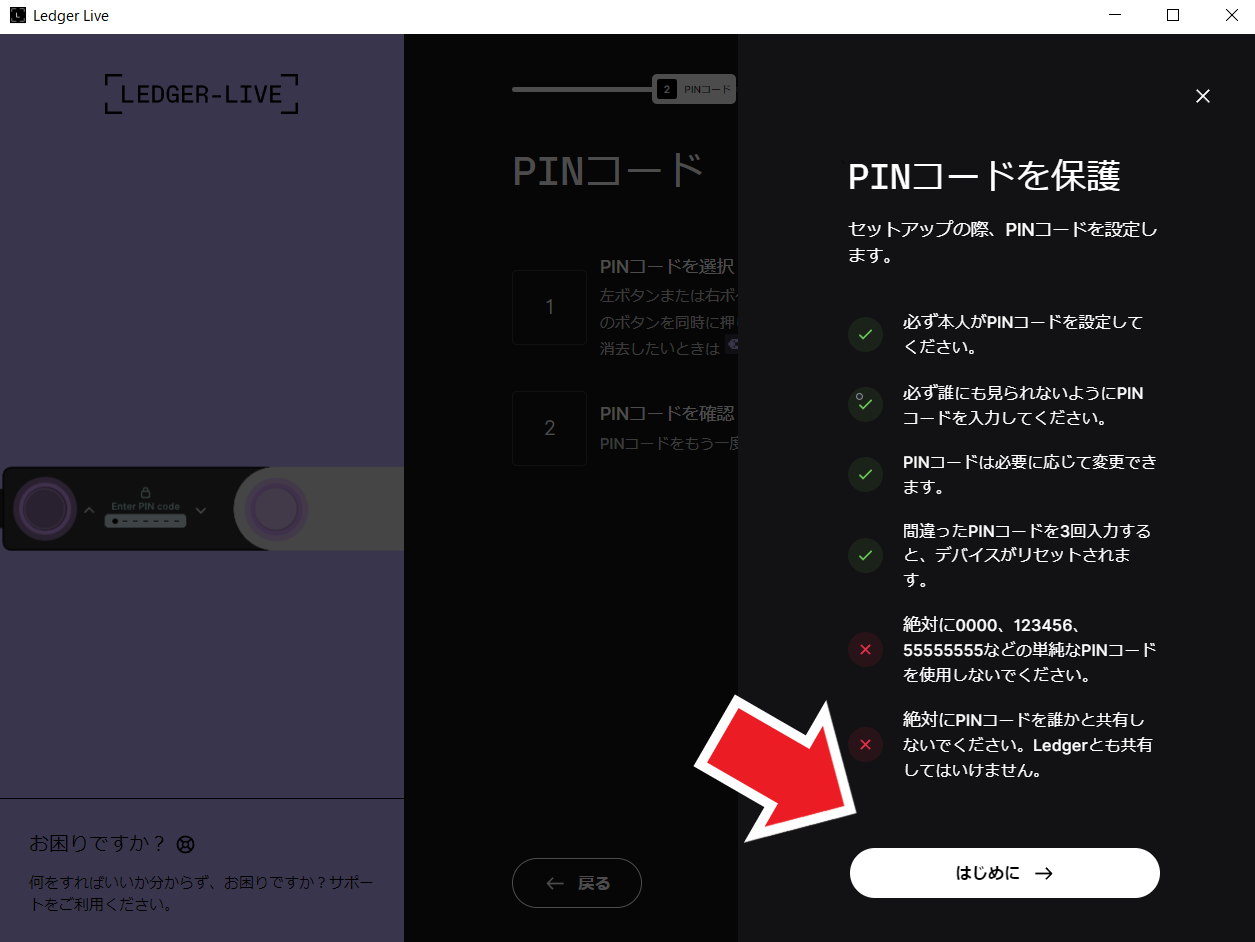Click the step 1 number box

coord(549,307)
